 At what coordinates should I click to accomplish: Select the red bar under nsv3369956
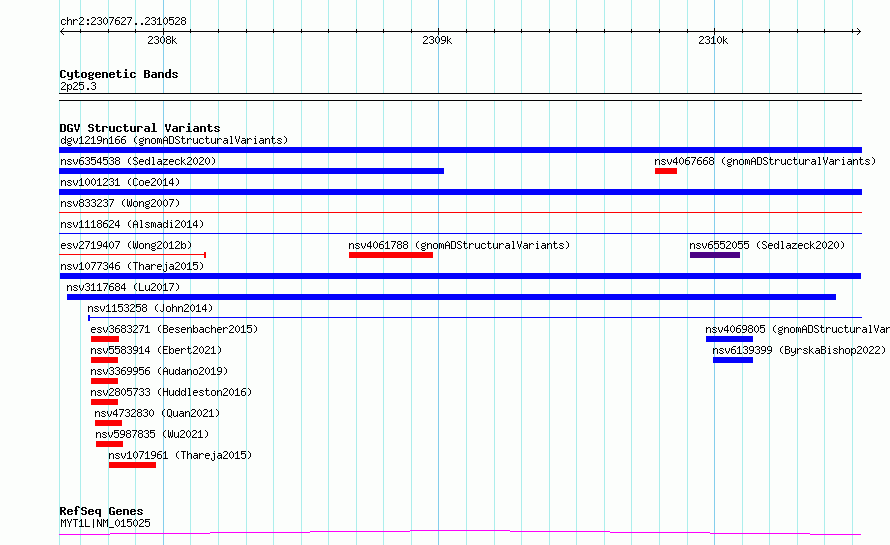click(104, 381)
